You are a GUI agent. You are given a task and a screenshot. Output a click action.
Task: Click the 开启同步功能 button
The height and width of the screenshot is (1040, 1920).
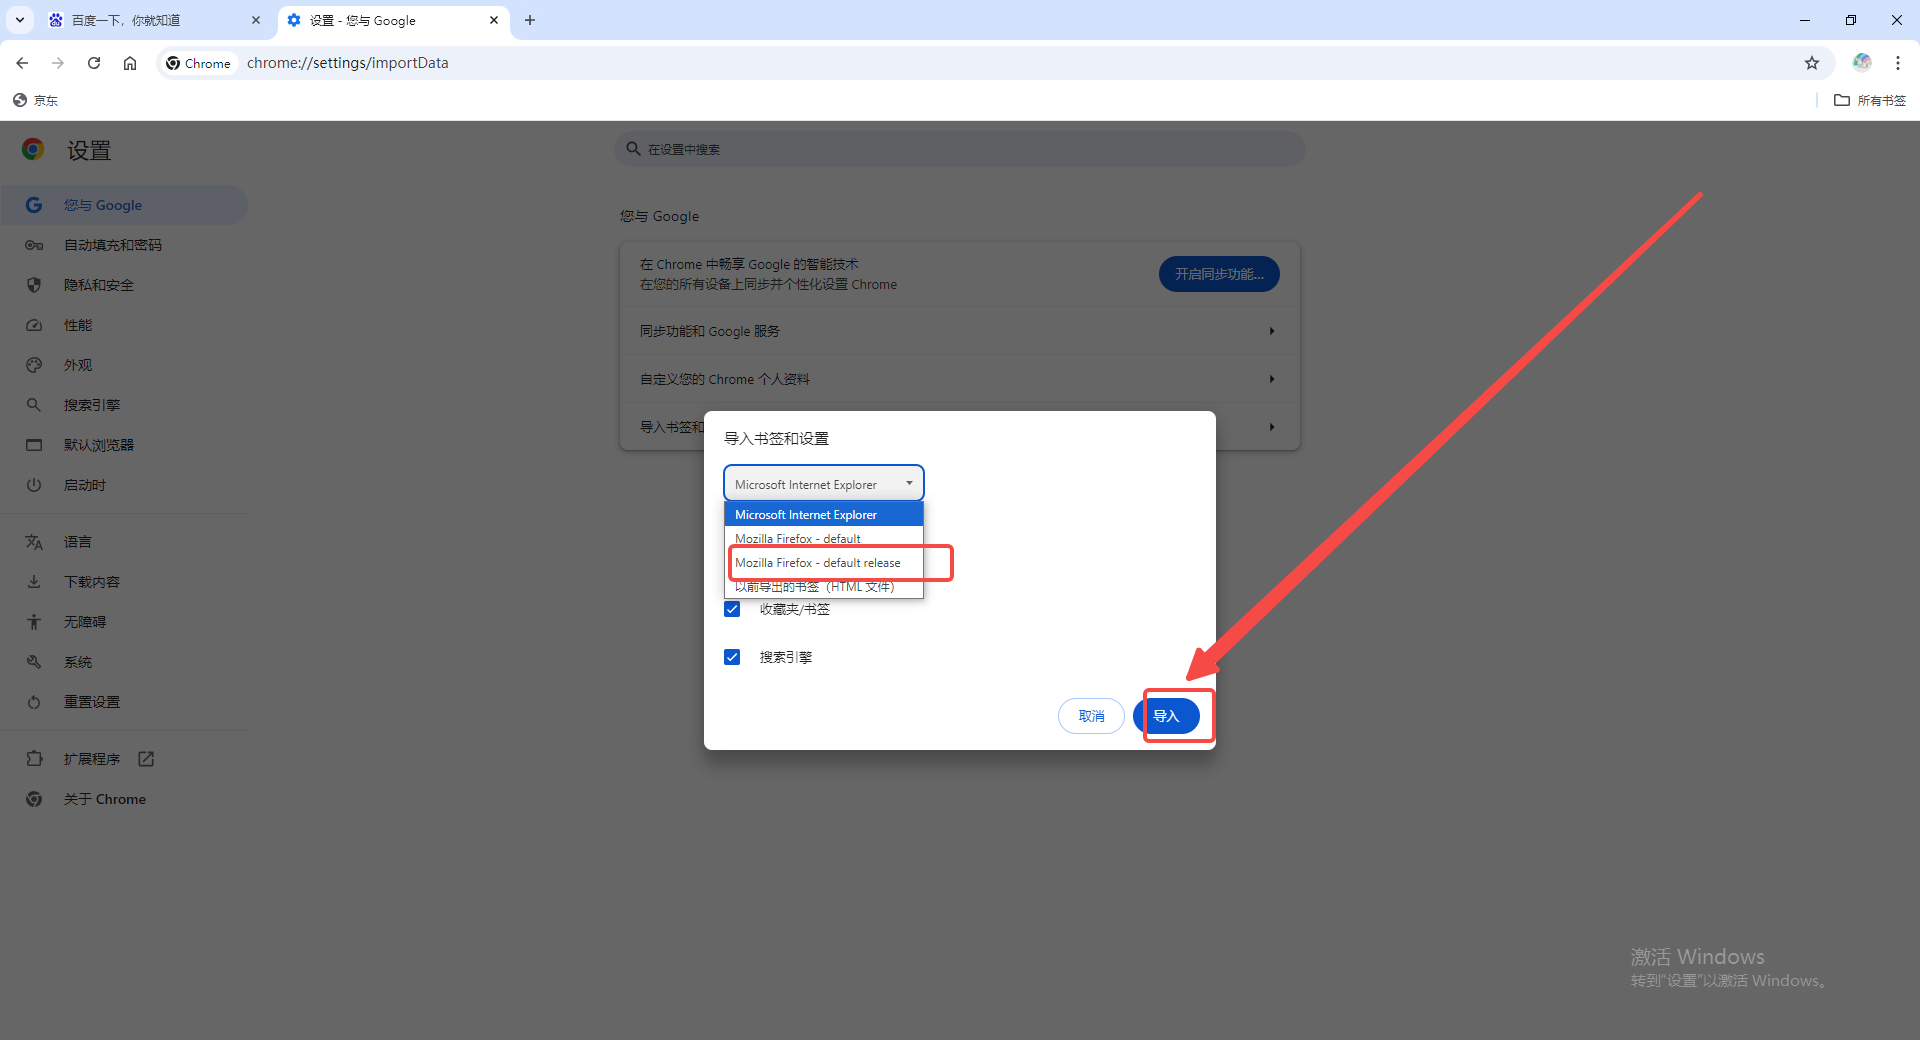[1219, 274]
